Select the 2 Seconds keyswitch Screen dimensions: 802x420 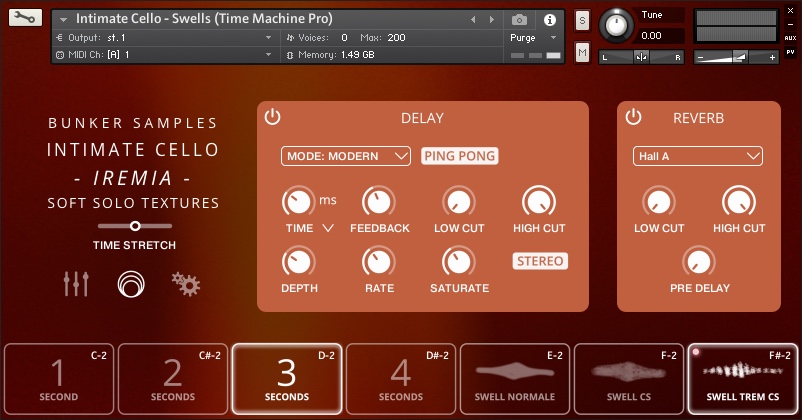pos(172,379)
